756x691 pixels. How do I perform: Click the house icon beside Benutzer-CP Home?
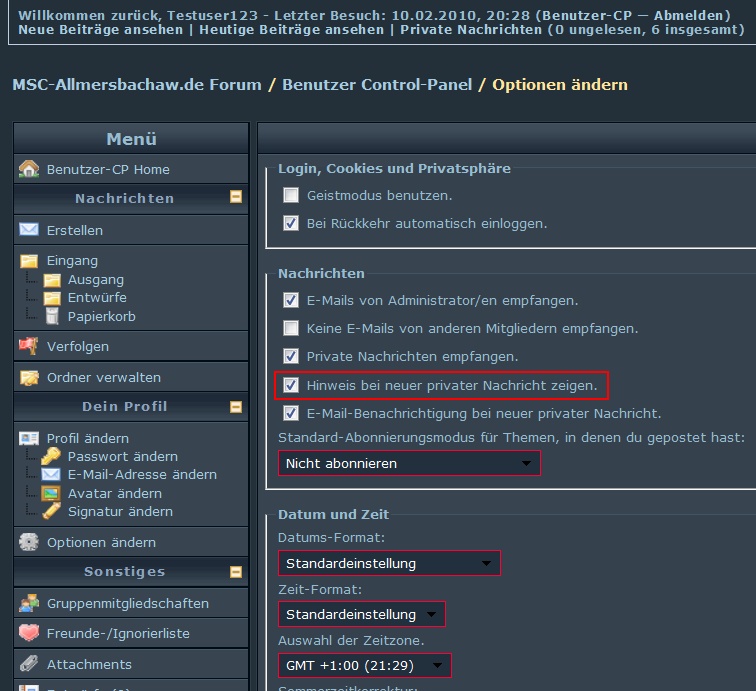click(x=29, y=169)
